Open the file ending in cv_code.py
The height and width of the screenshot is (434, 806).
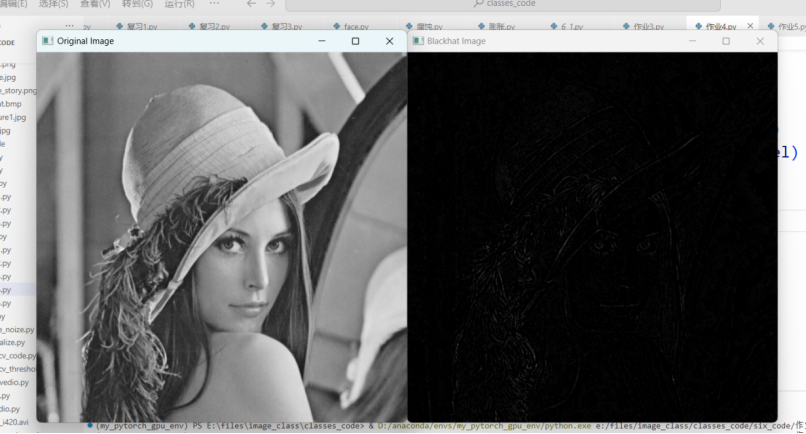pyautogui.click(x=18, y=356)
